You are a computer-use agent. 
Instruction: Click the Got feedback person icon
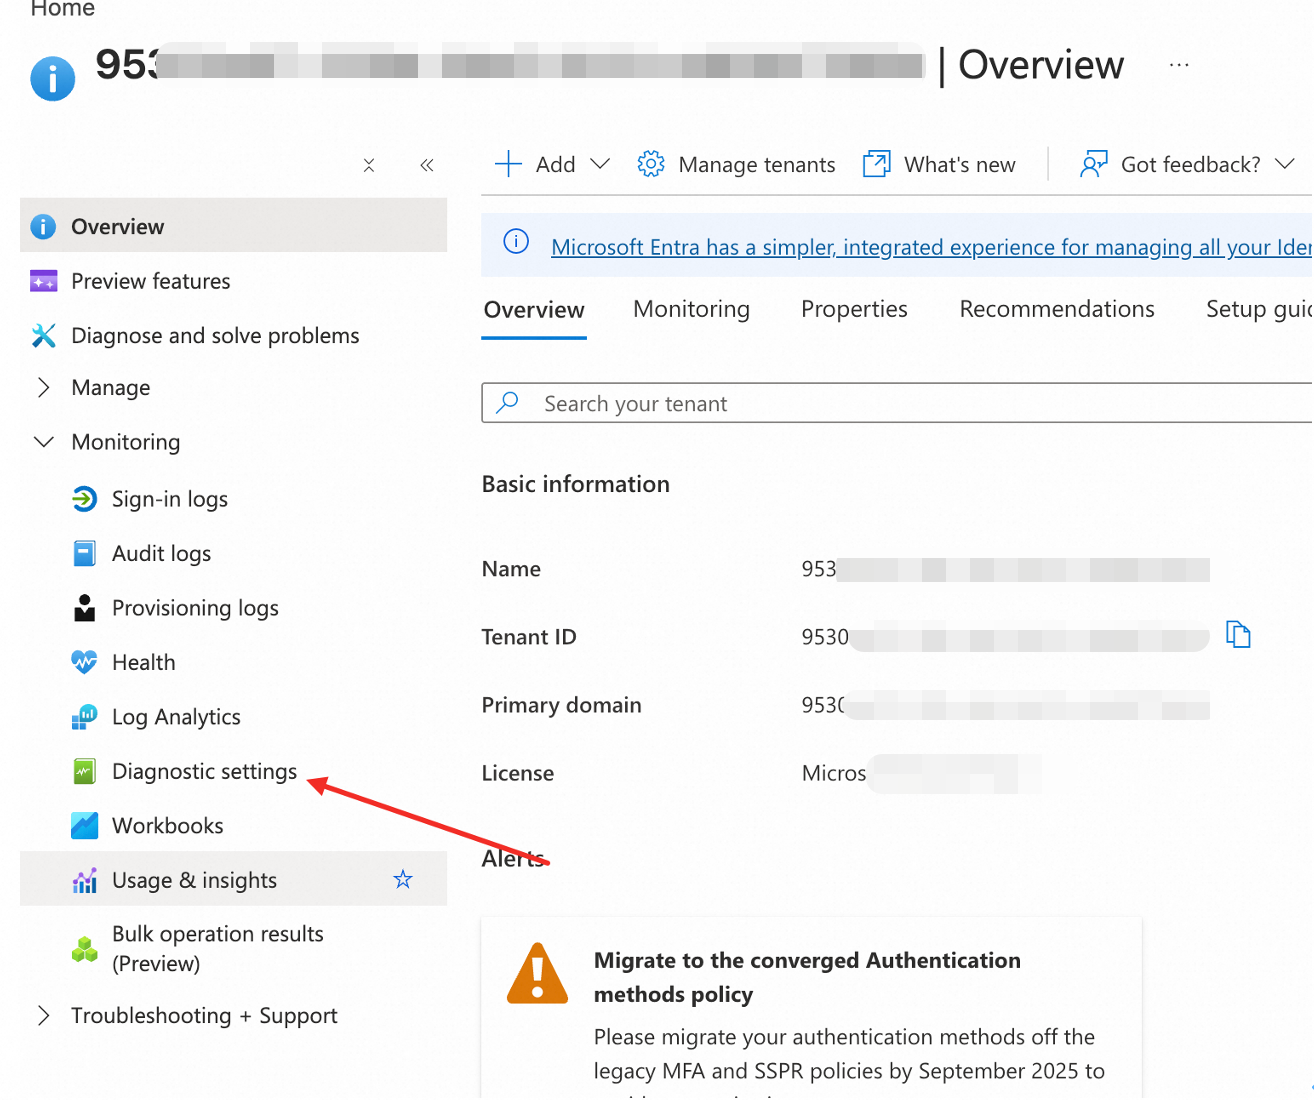1094,164
